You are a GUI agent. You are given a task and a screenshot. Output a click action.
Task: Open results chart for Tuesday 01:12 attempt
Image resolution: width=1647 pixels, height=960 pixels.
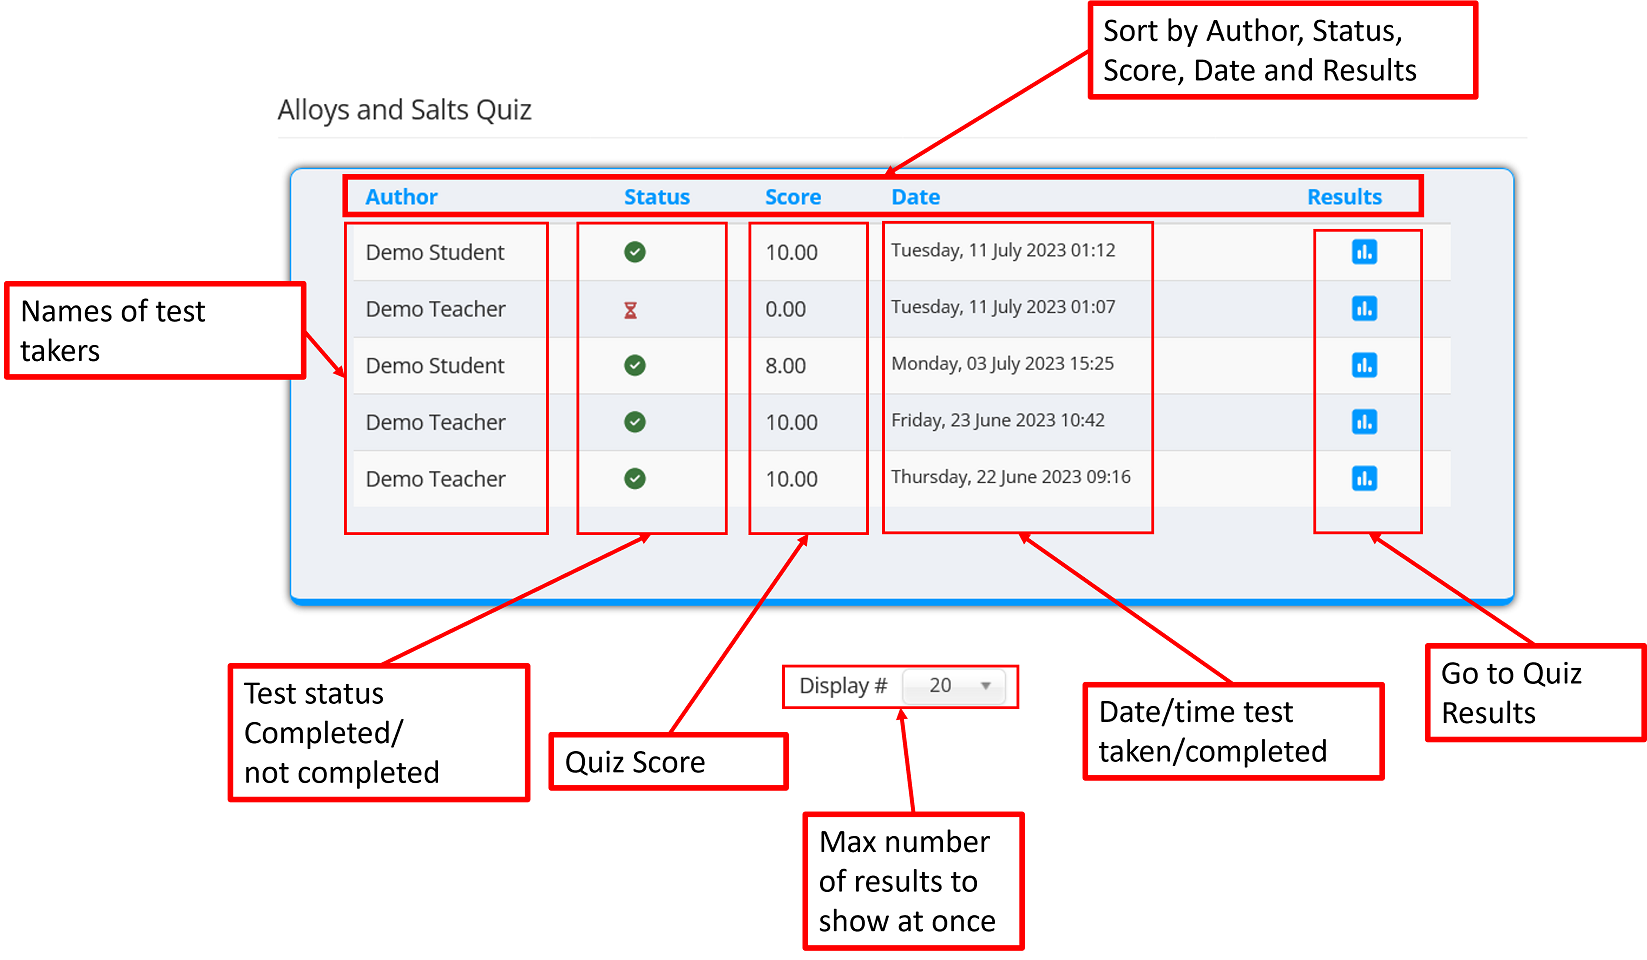(x=1364, y=252)
